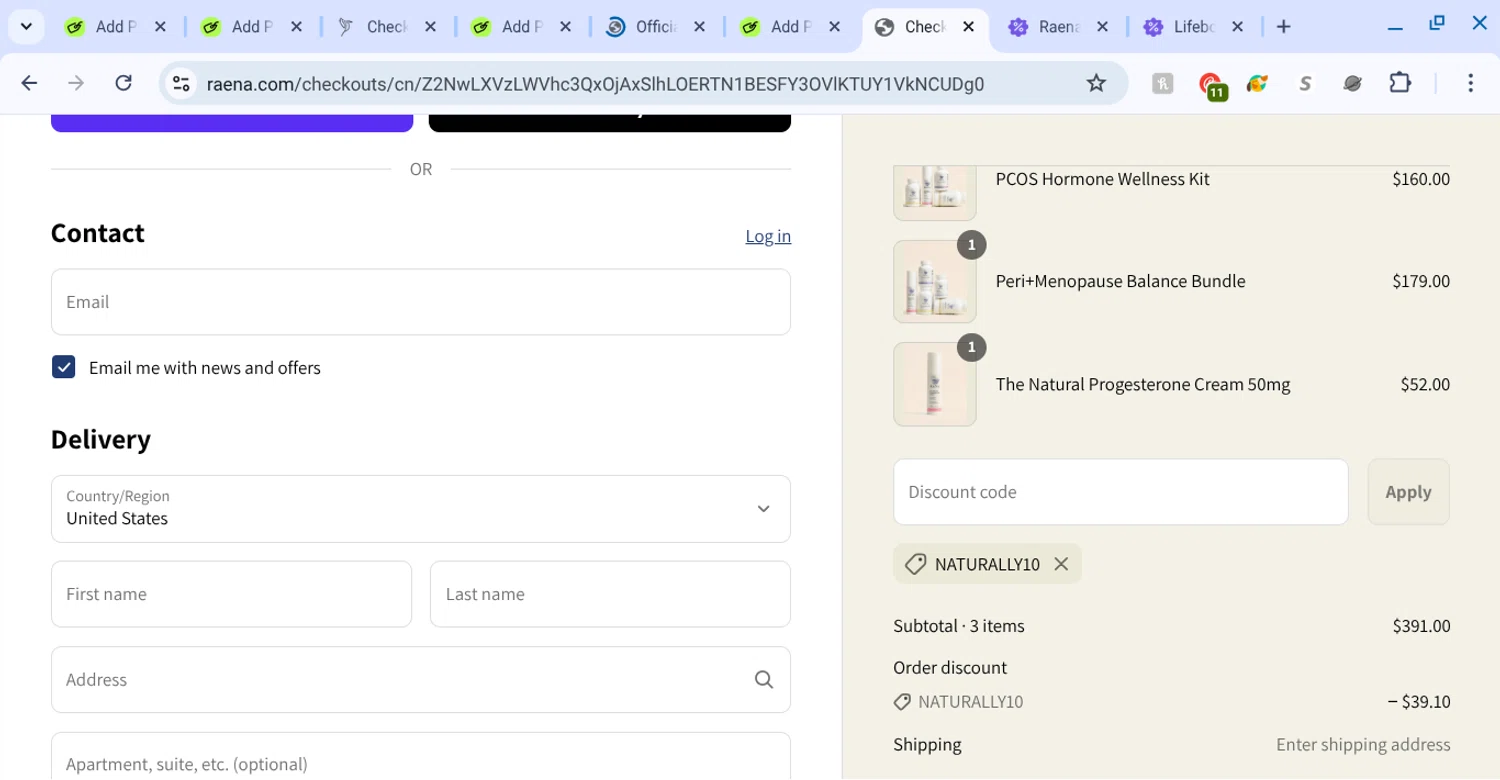The height and width of the screenshot is (780, 1500).
Task: Click 'Subtotal · 3 items' label
Action: [x=958, y=626]
